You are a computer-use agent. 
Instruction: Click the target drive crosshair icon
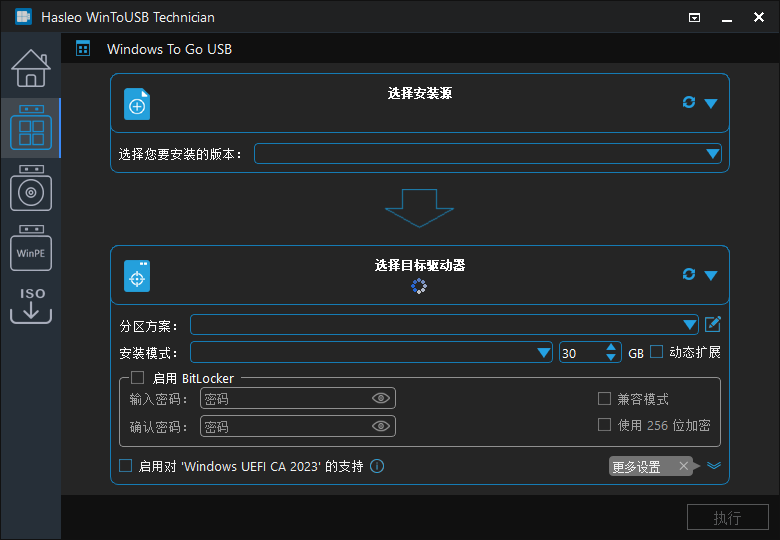point(137,276)
